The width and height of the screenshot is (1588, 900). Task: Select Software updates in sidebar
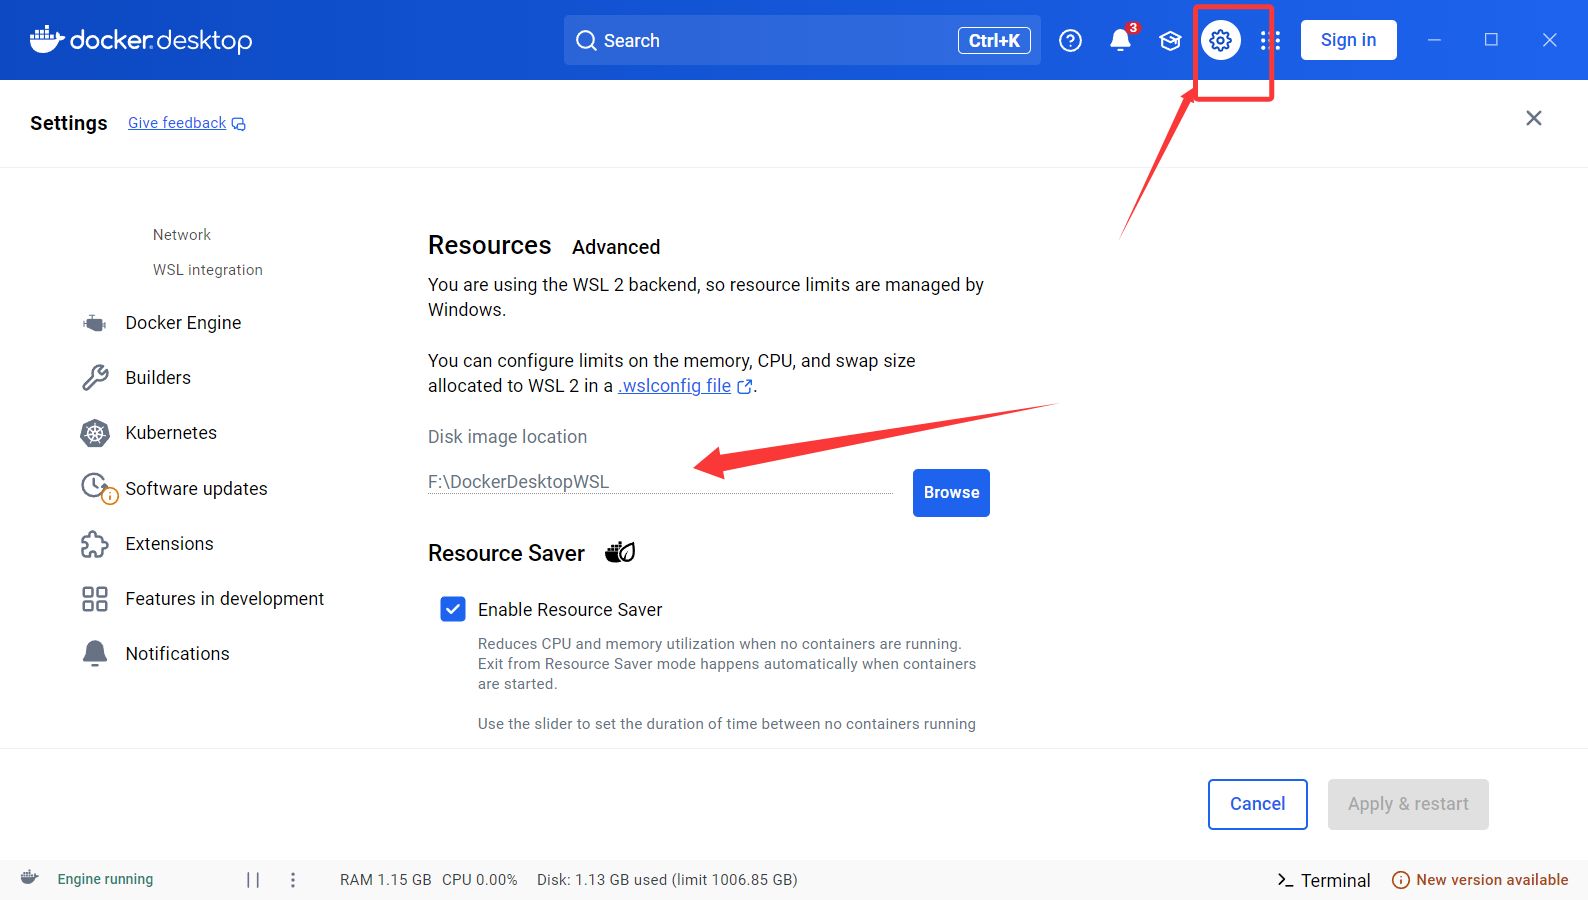click(196, 489)
